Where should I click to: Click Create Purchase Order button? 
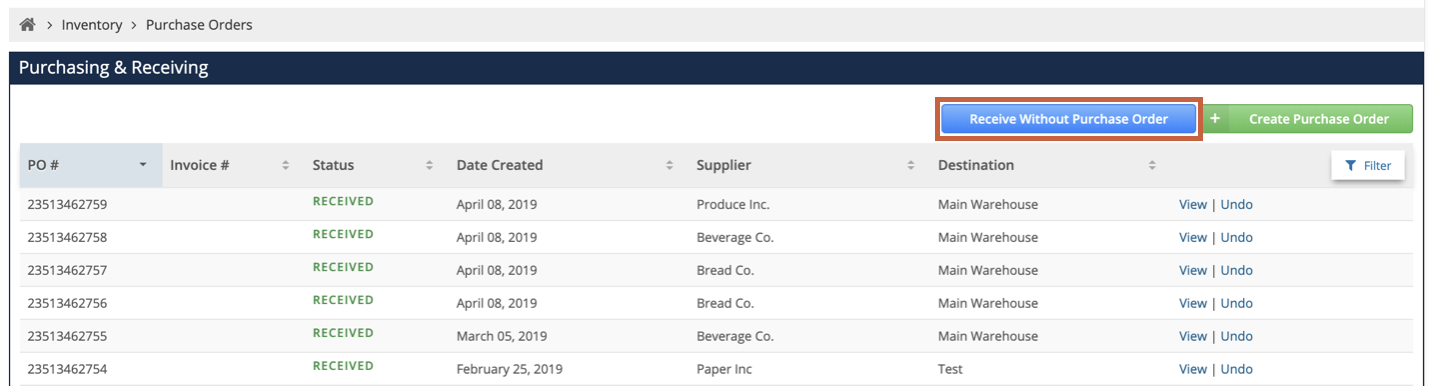pos(1319,119)
